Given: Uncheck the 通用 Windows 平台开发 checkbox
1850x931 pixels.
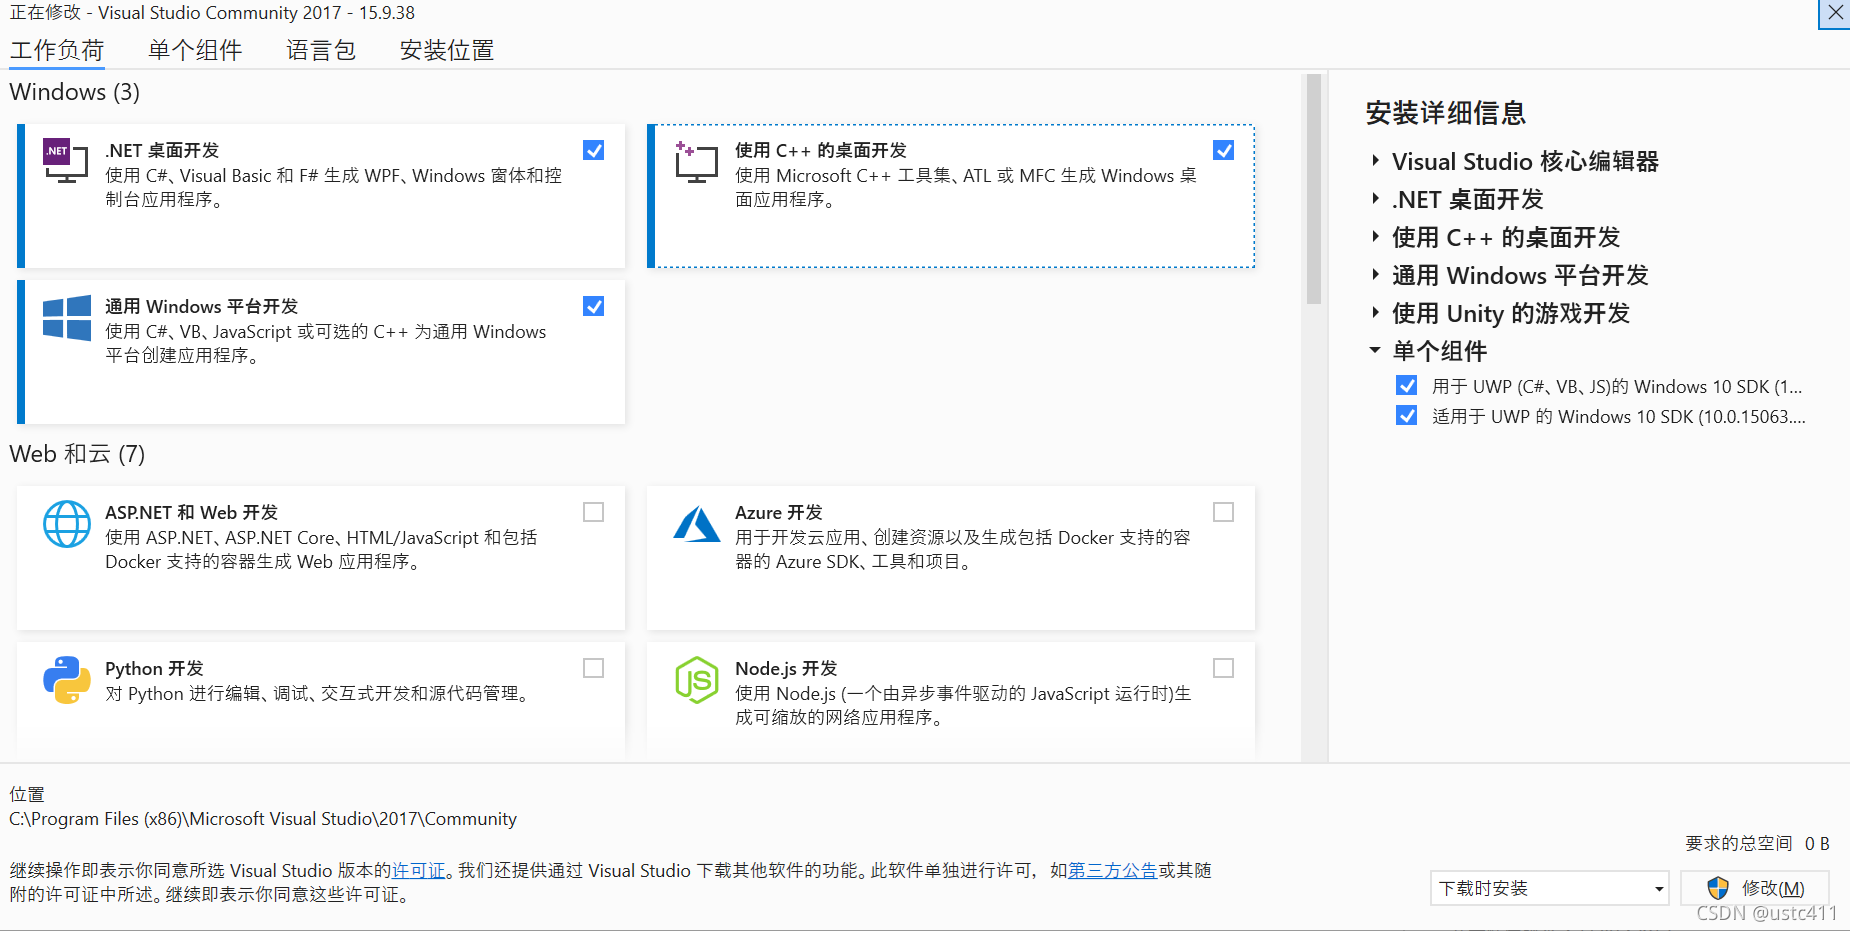Looking at the screenshot, I should [x=594, y=306].
